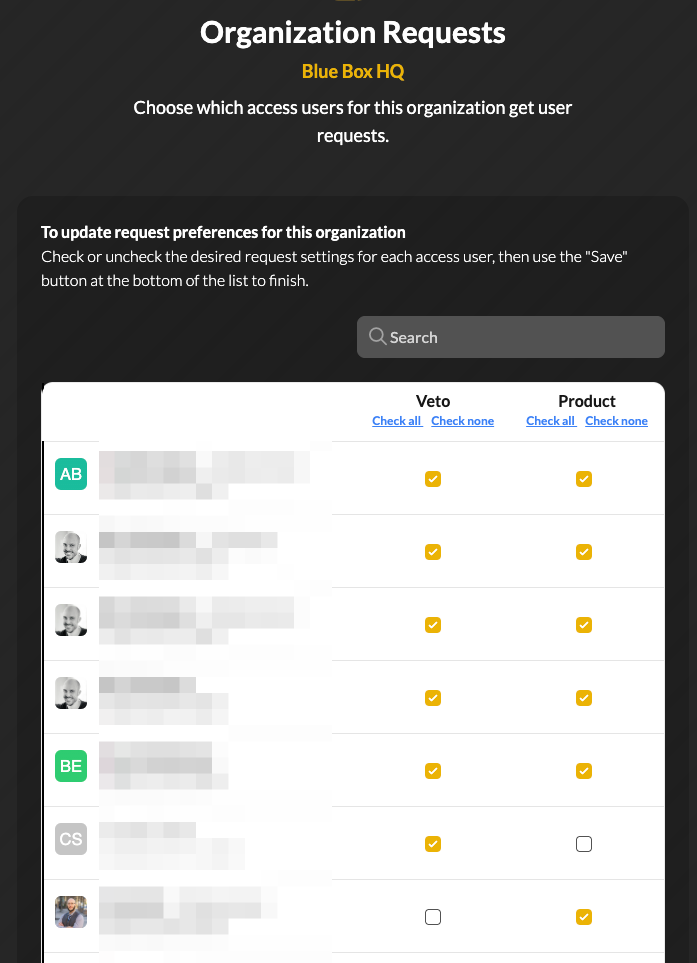Uncheck the Veto checkbox for user CS

click(433, 844)
